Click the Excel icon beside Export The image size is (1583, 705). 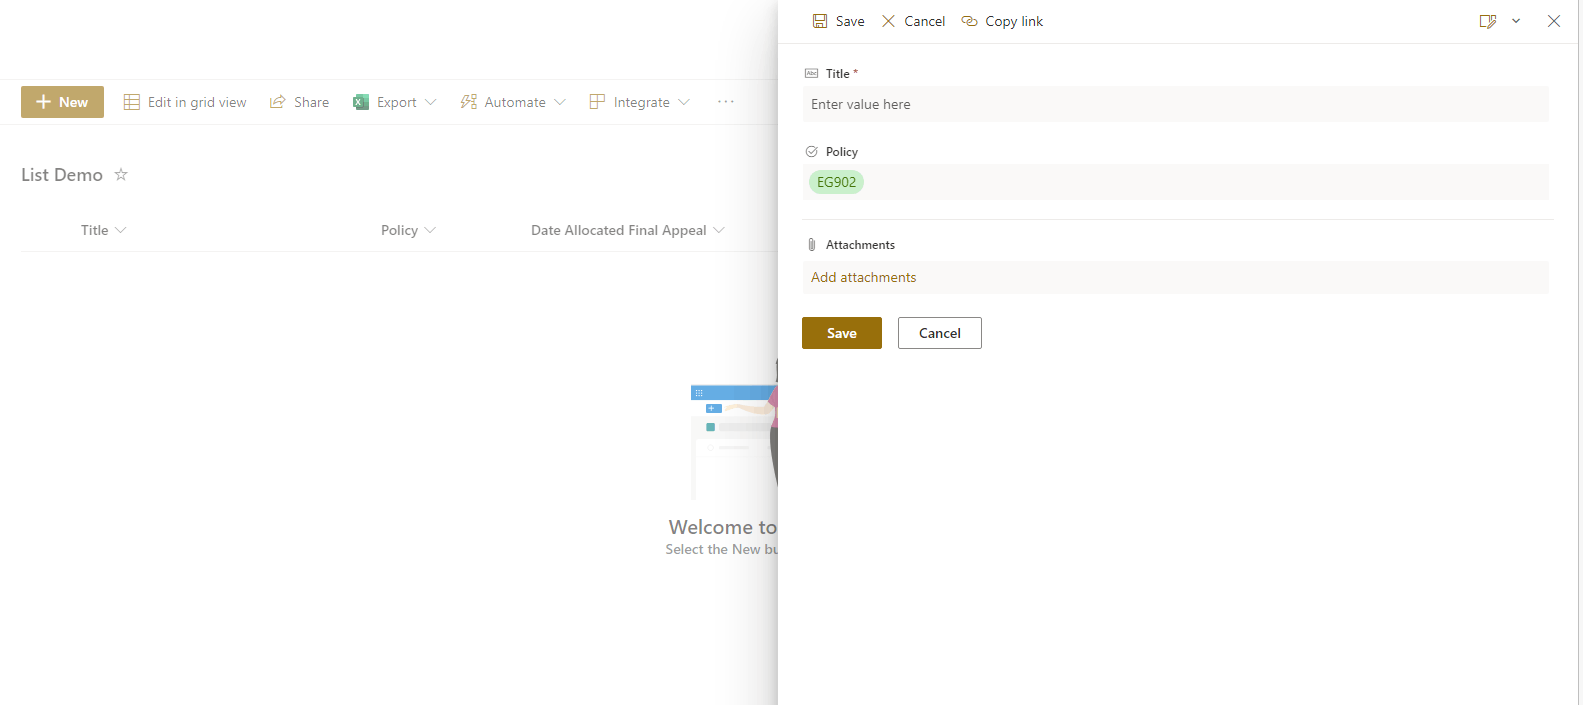[361, 102]
